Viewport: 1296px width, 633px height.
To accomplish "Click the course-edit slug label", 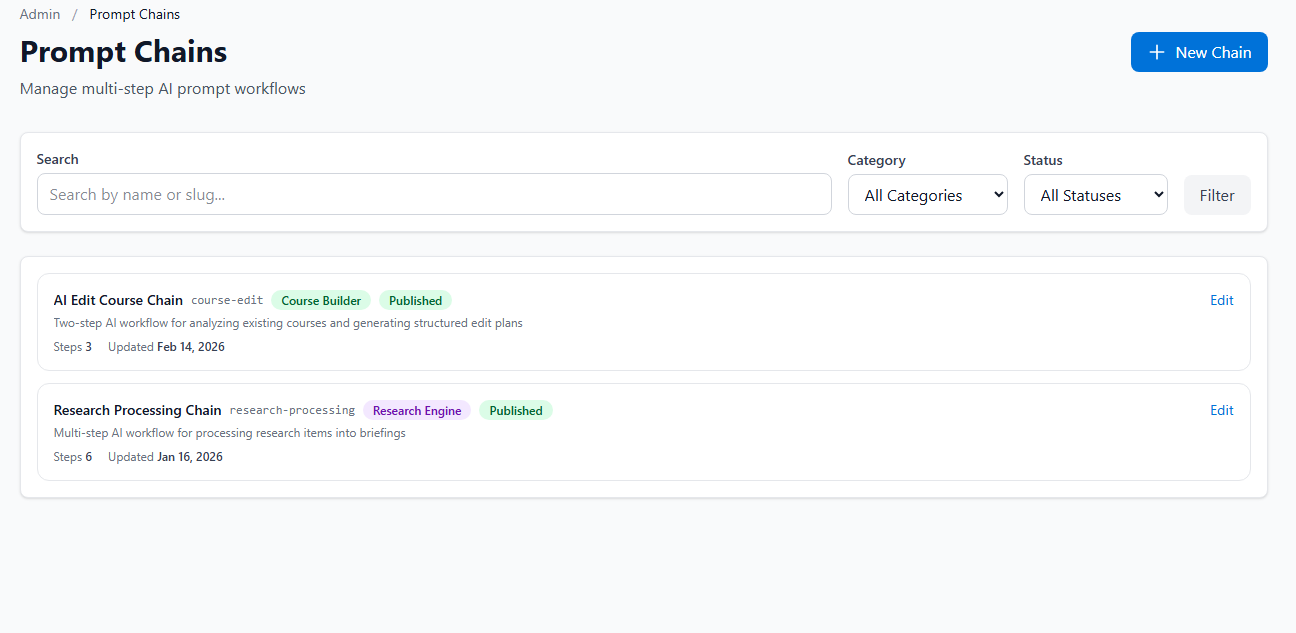I will pyautogui.click(x=227, y=300).
